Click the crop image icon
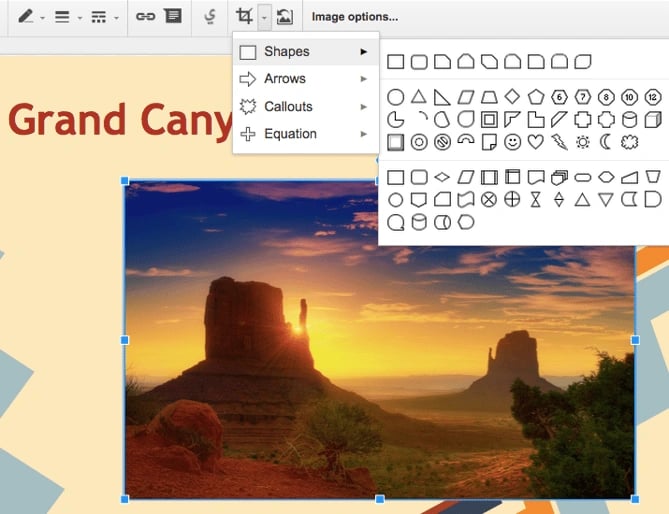669x514 pixels. (244, 16)
